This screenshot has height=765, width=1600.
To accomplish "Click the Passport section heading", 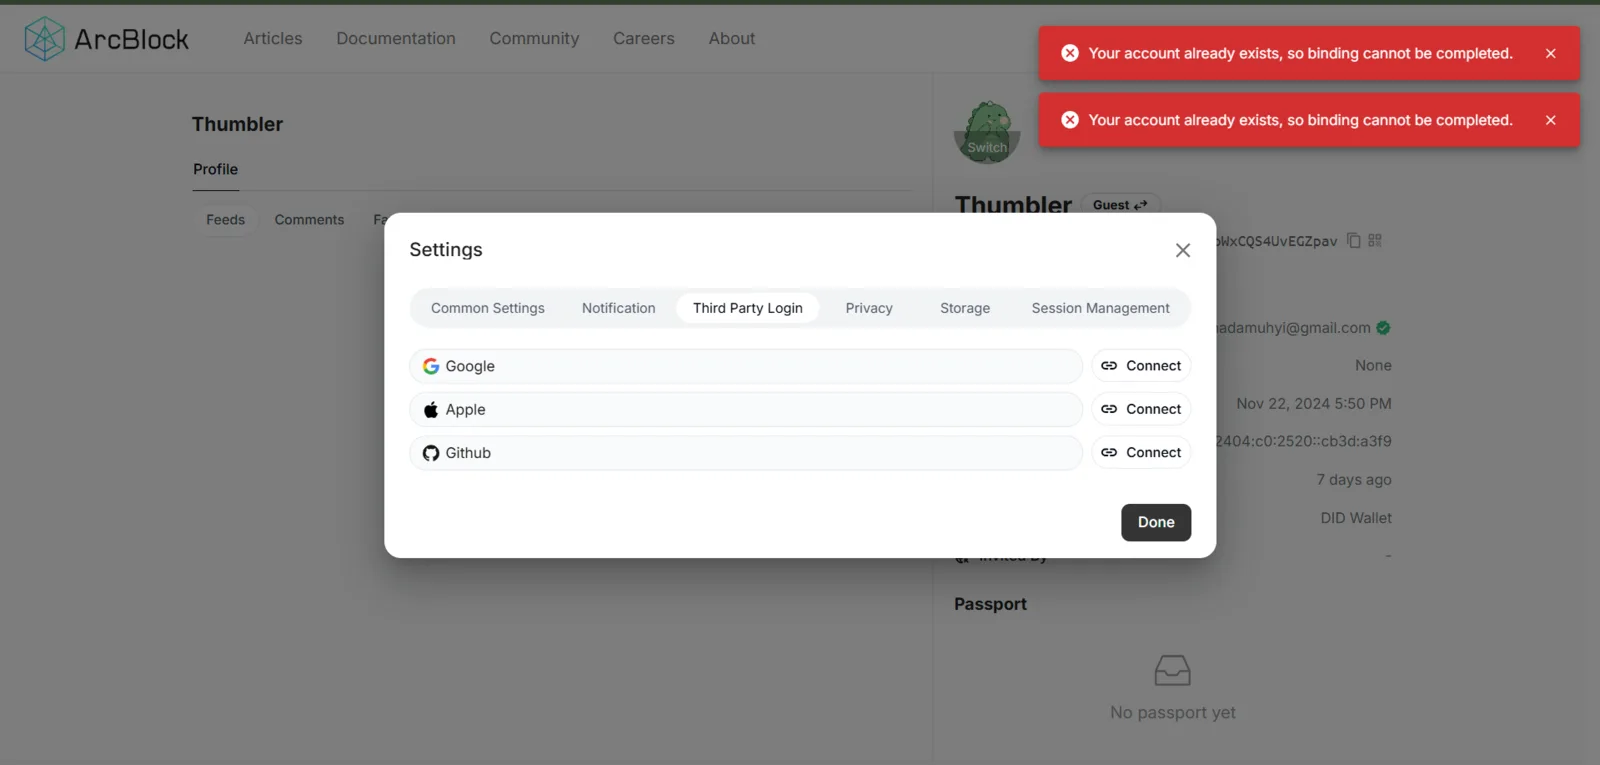I will pos(990,604).
